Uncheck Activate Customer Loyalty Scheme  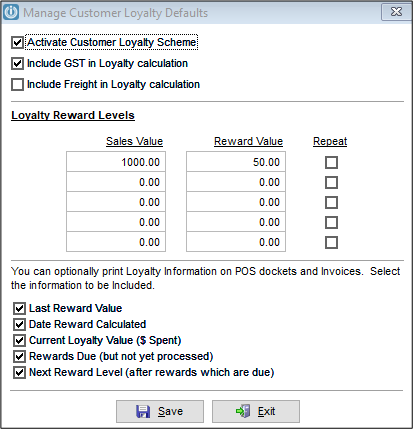pos(17,43)
